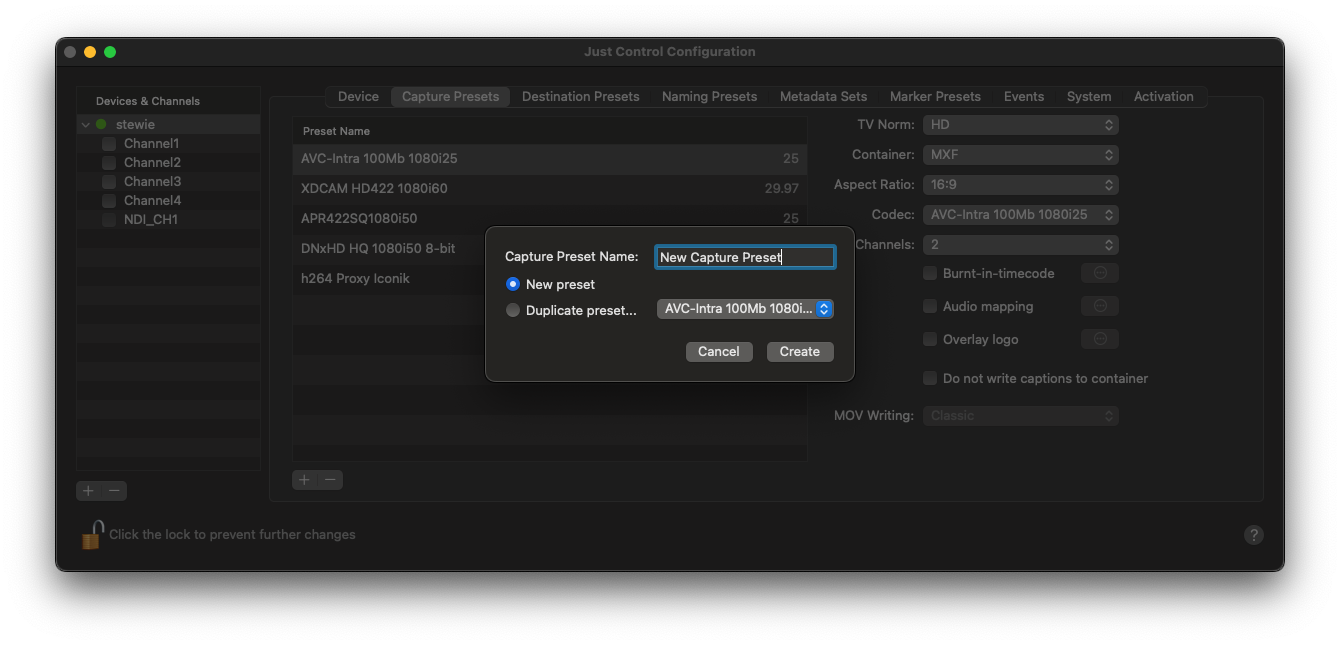Image resolution: width=1340 pixels, height=645 pixels.
Task: Open the Codec dropdown
Action: click(1021, 215)
